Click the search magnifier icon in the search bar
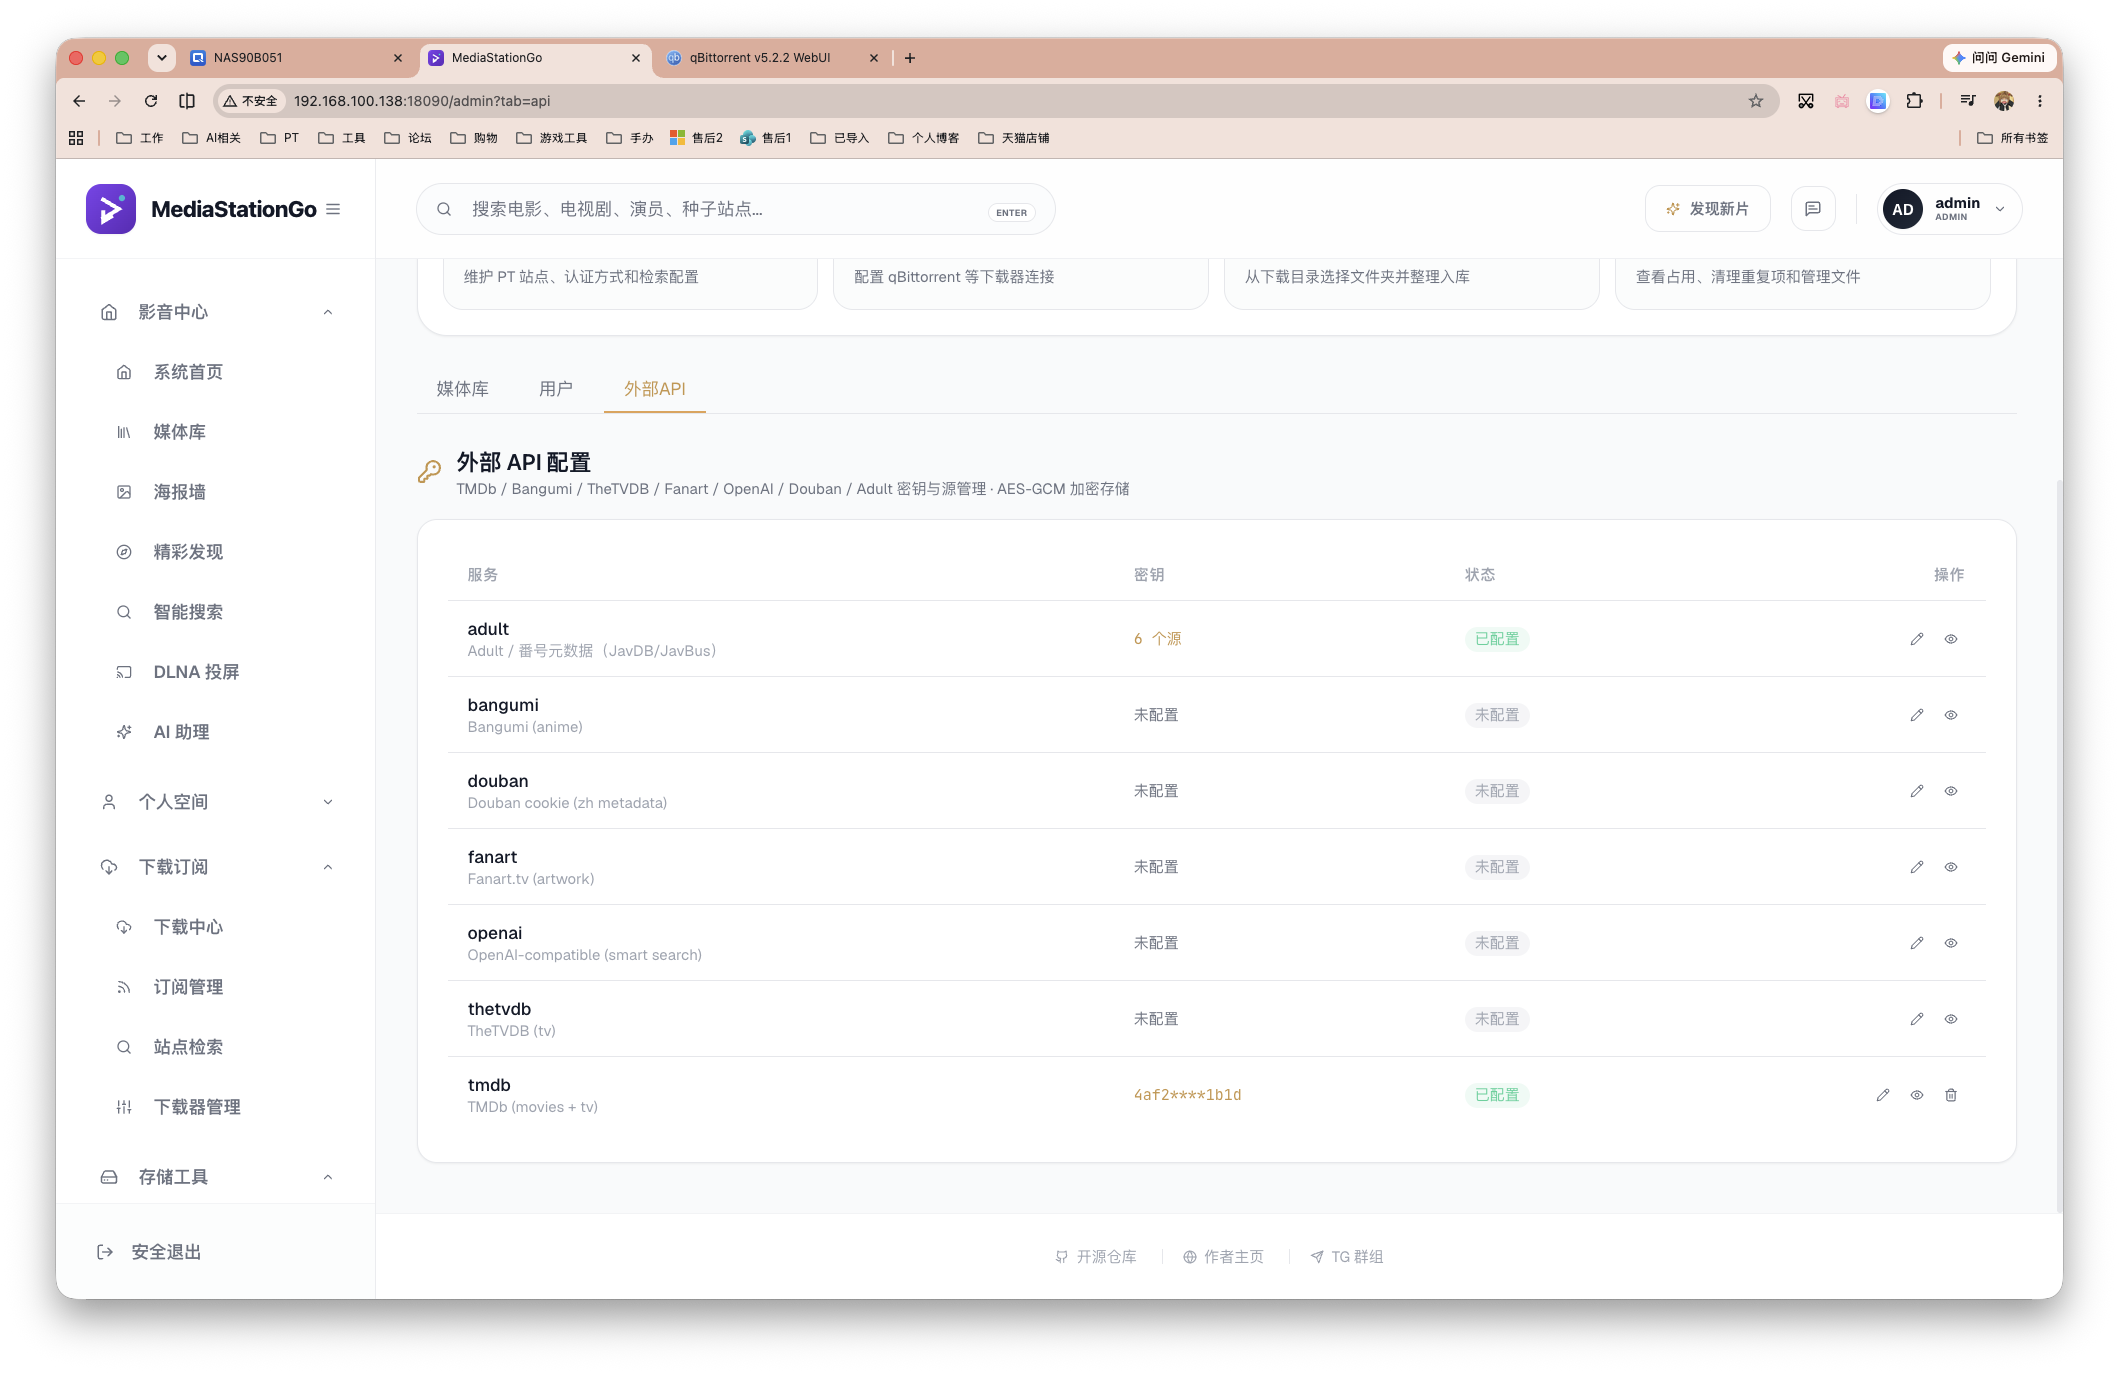Image resolution: width=2119 pixels, height=1373 pixels. pos(444,209)
